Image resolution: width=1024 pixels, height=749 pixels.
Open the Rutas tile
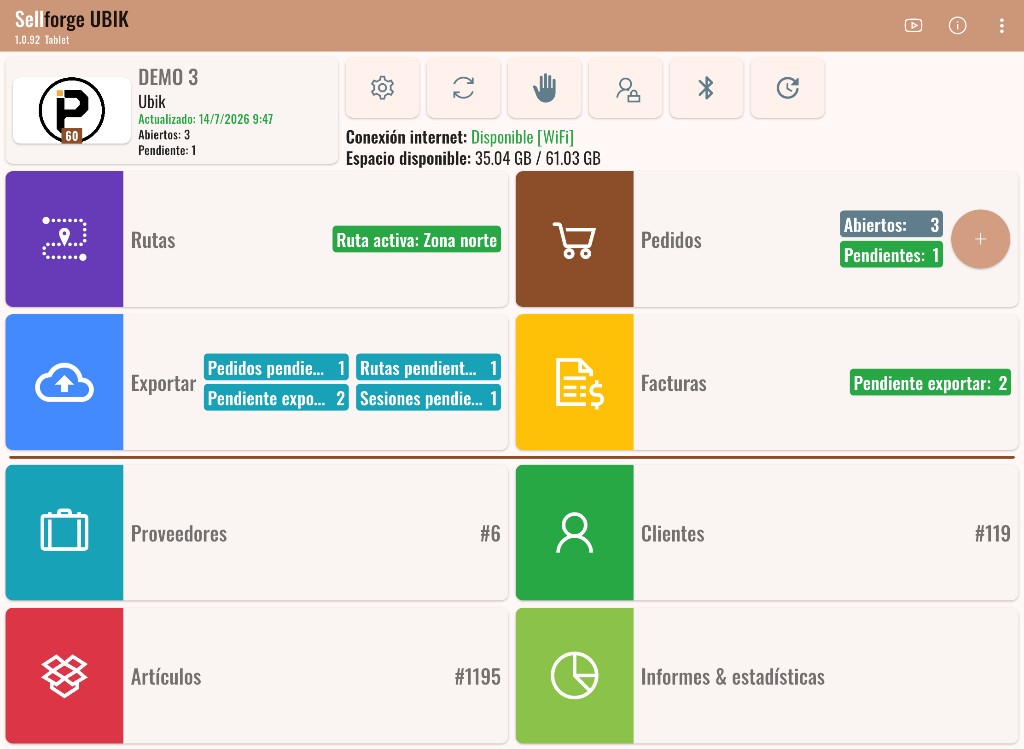pos(257,239)
